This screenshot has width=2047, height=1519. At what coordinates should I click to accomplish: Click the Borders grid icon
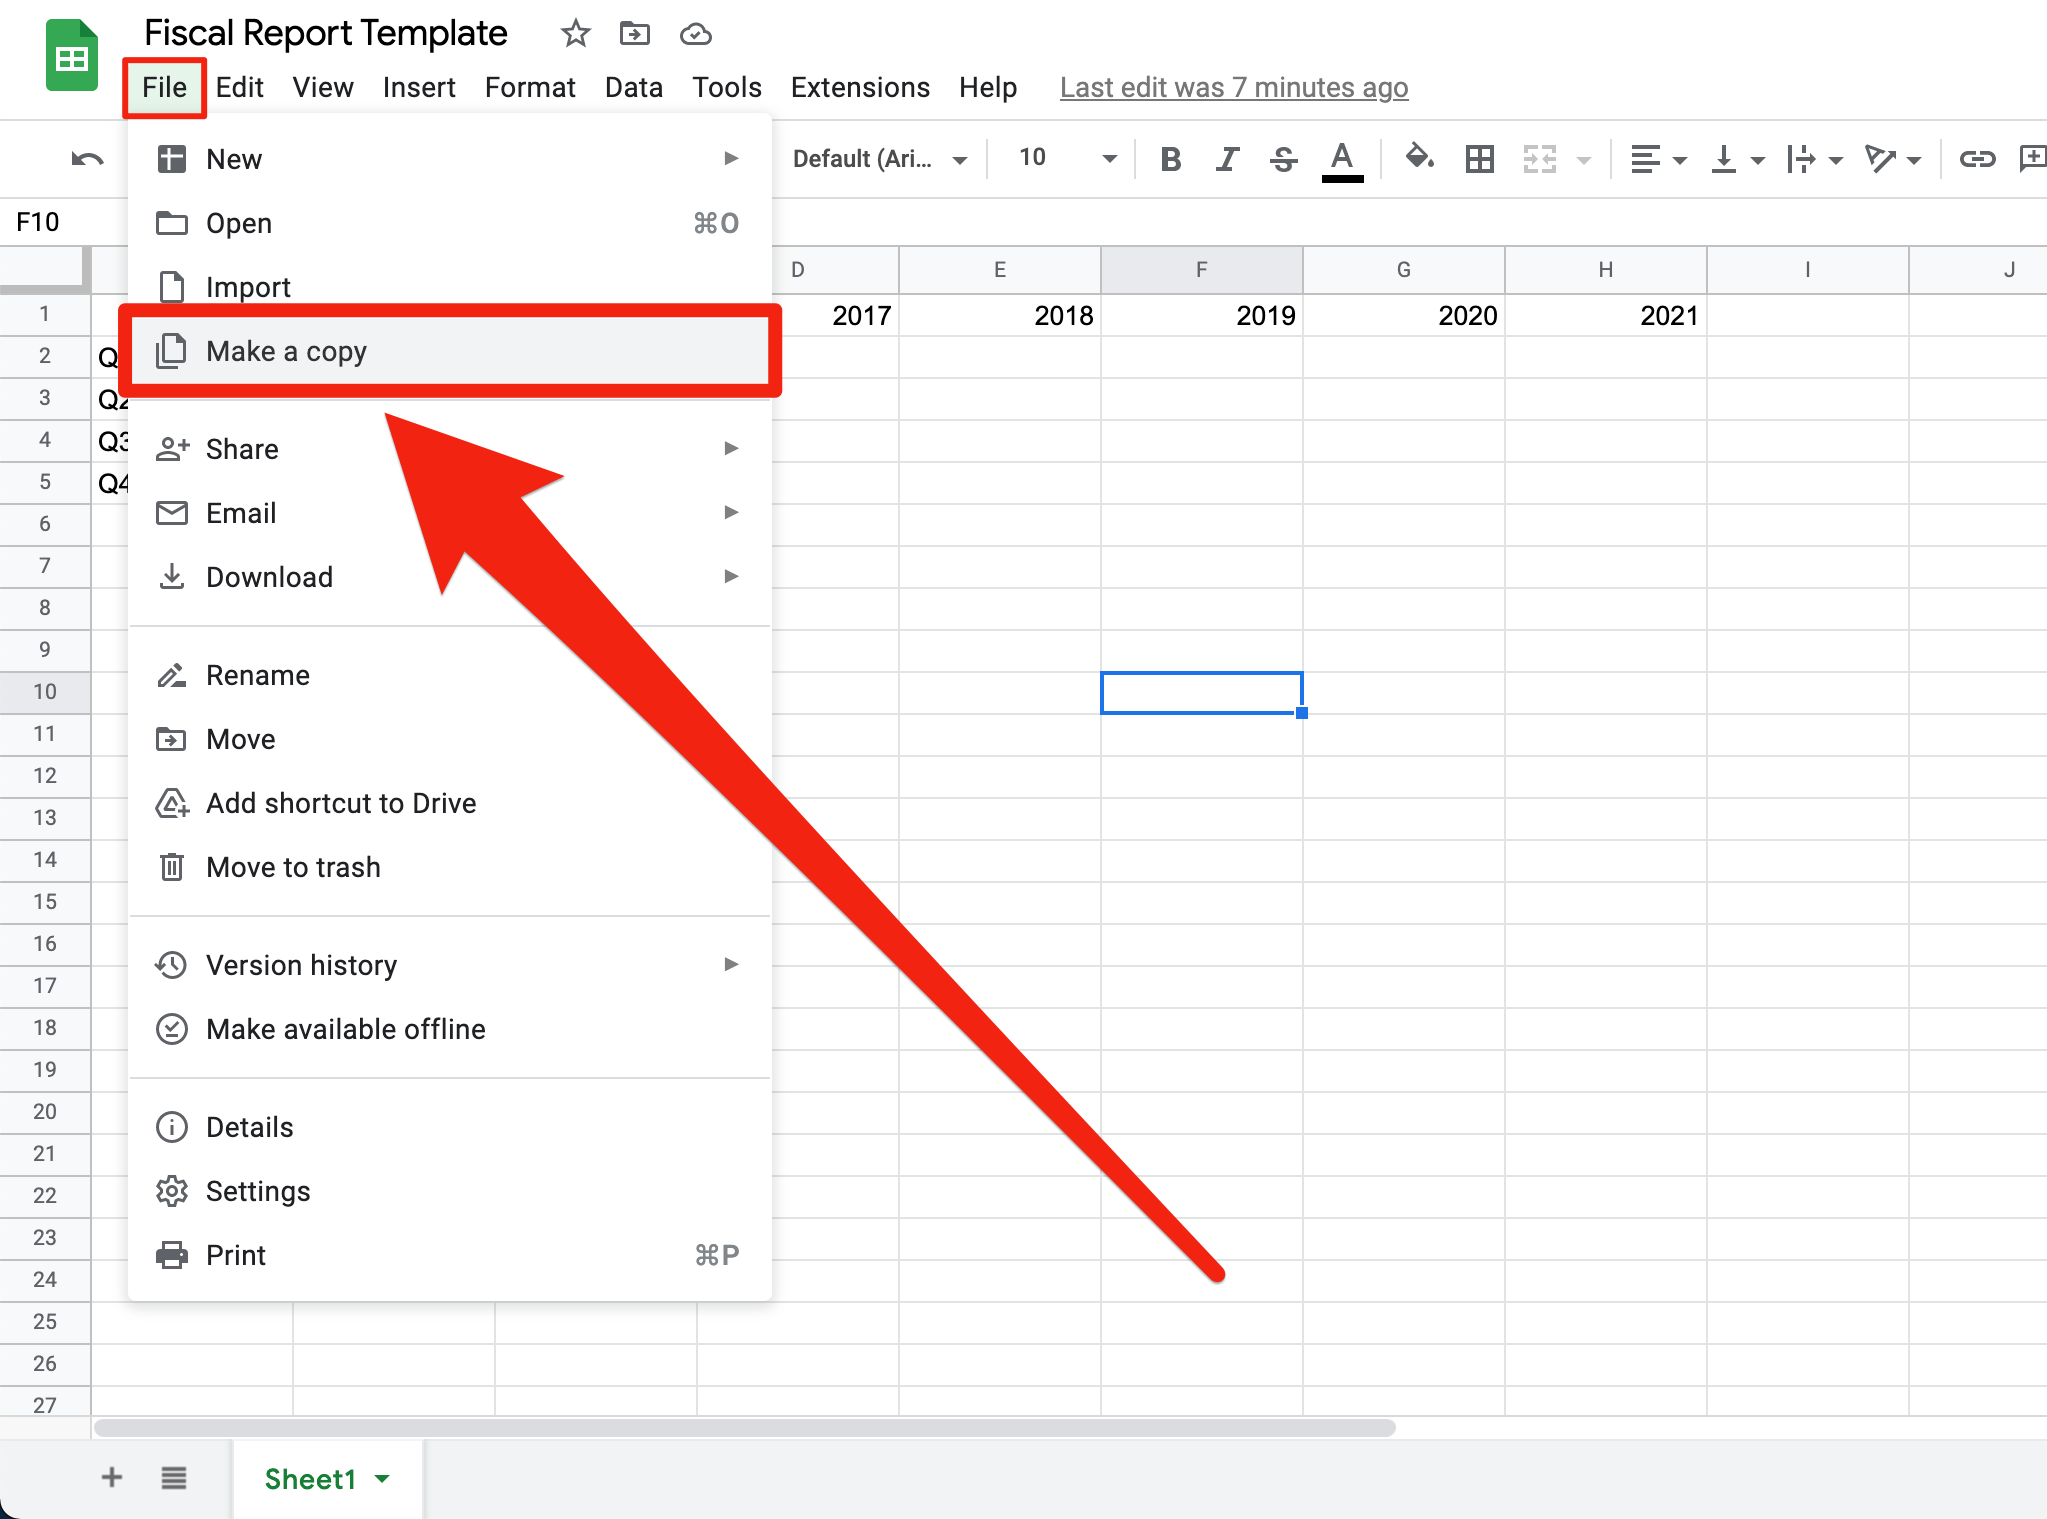pyautogui.click(x=1479, y=159)
